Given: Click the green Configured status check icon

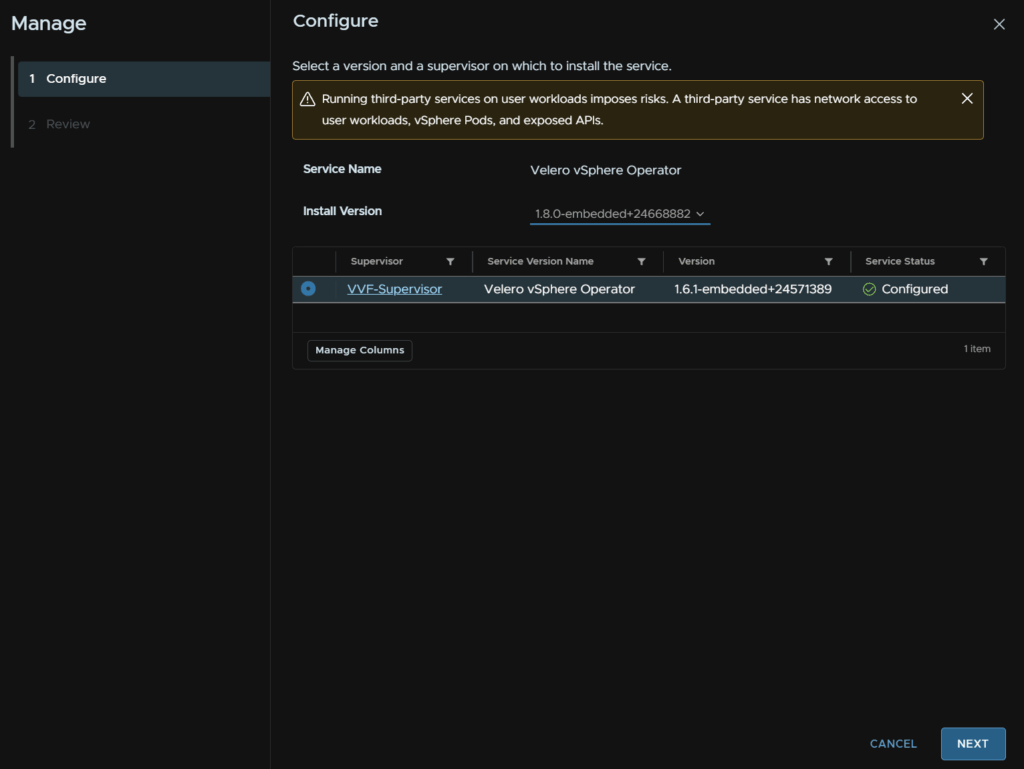Looking at the screenshot, I should coord(869,289).
